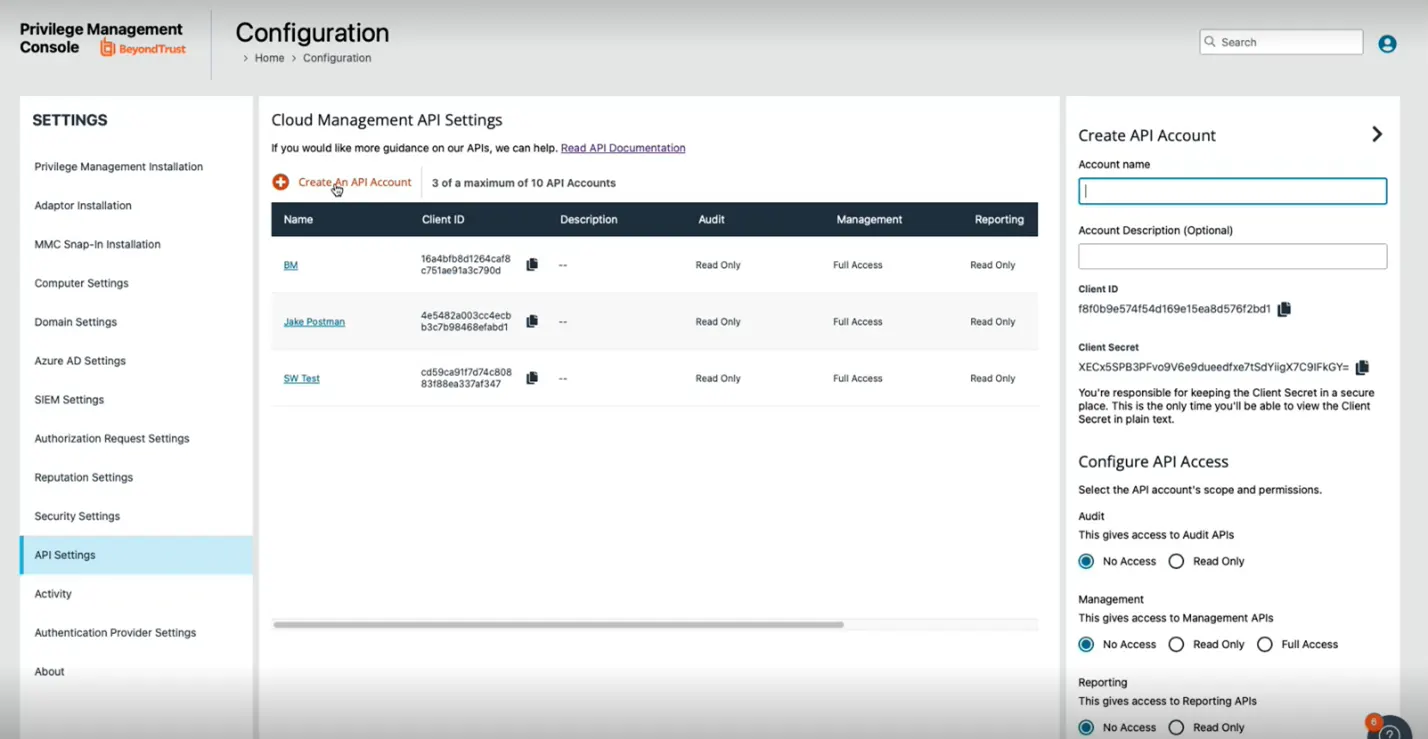Click the plus icon for Create An API Account

[281, 182]
